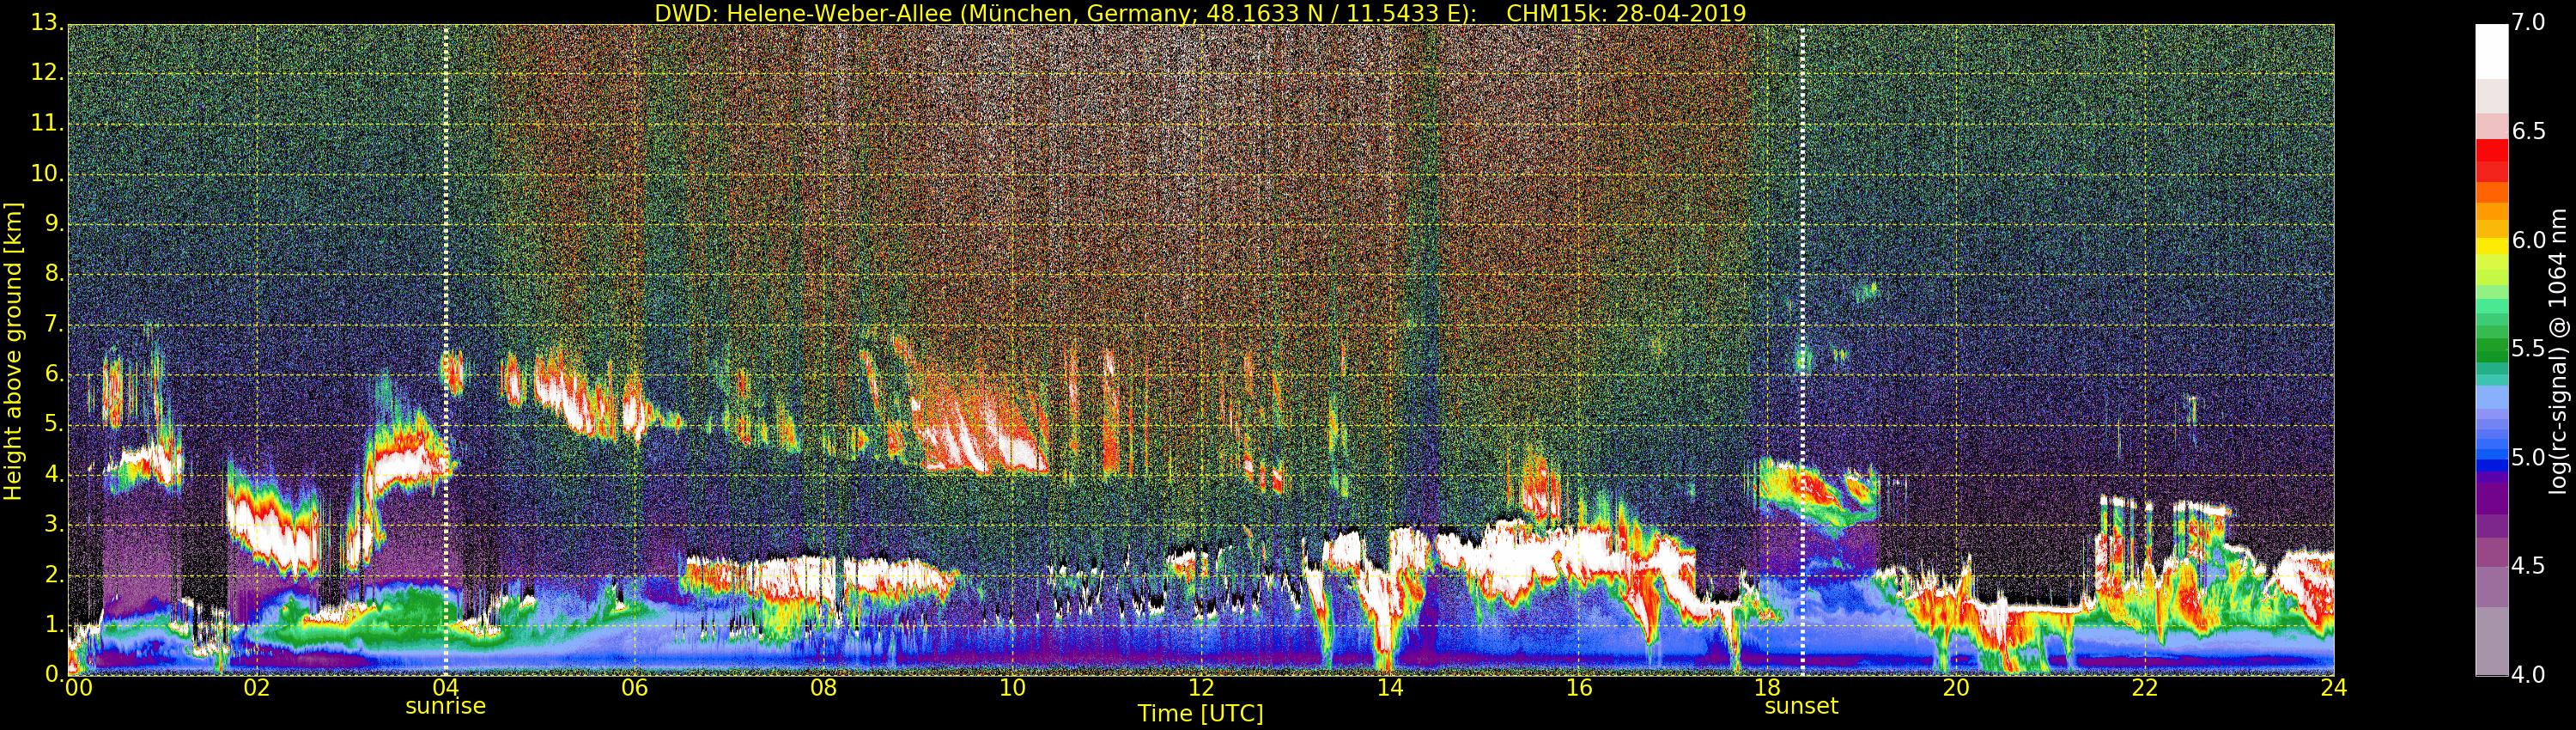
Task: Click the y-axis tick label 9
Action: pyautogui.click(x=55, y=224)
